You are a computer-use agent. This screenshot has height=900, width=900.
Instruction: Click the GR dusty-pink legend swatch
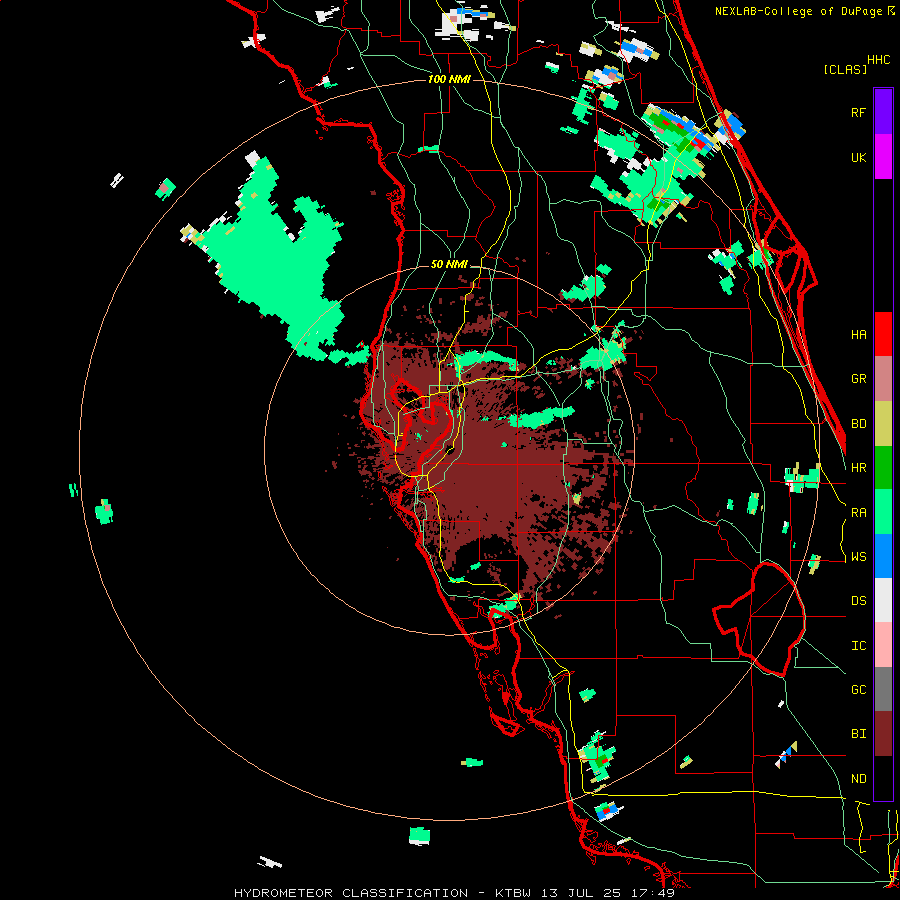pyautogui.click(x=883, y=379)
